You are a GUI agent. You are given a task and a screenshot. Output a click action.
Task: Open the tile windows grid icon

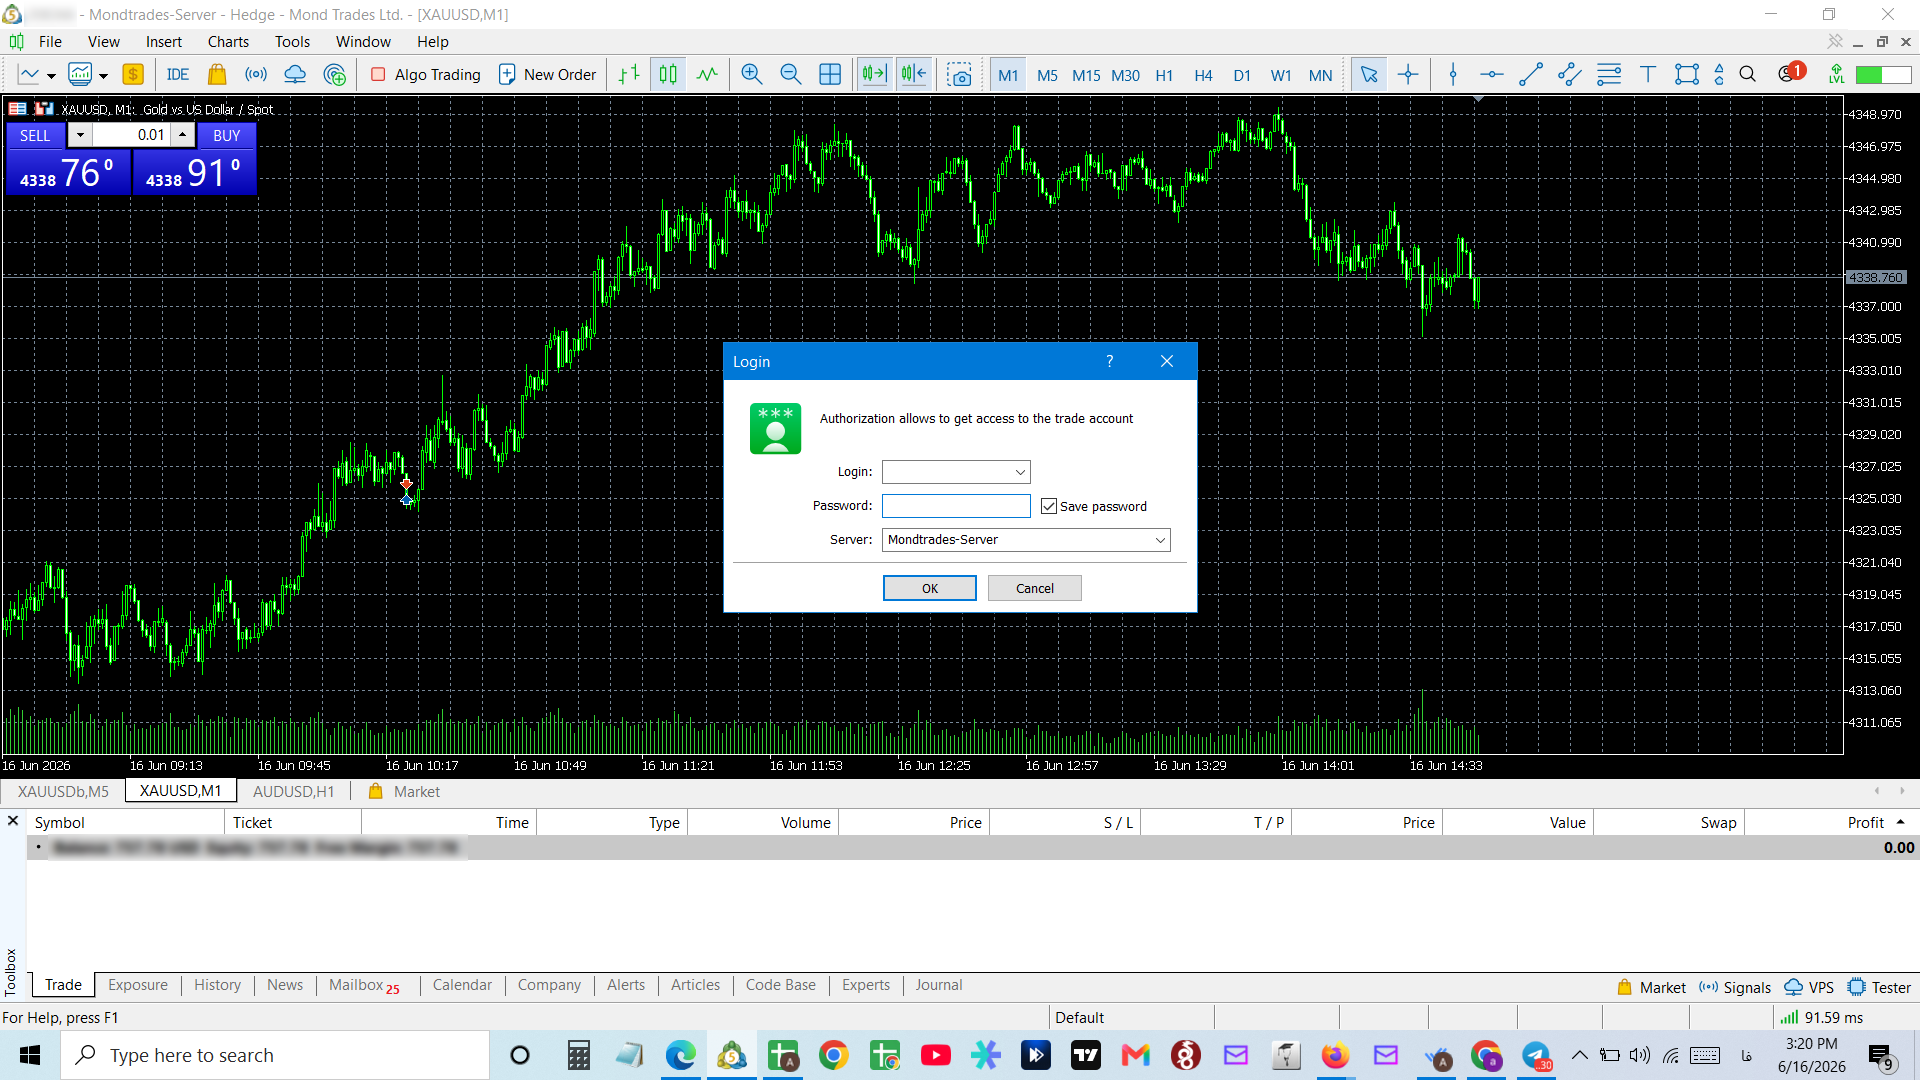830,75
